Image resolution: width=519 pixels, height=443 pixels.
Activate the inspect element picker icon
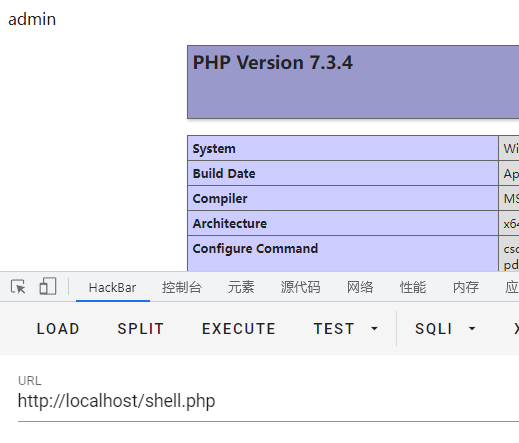coord(18,287)
